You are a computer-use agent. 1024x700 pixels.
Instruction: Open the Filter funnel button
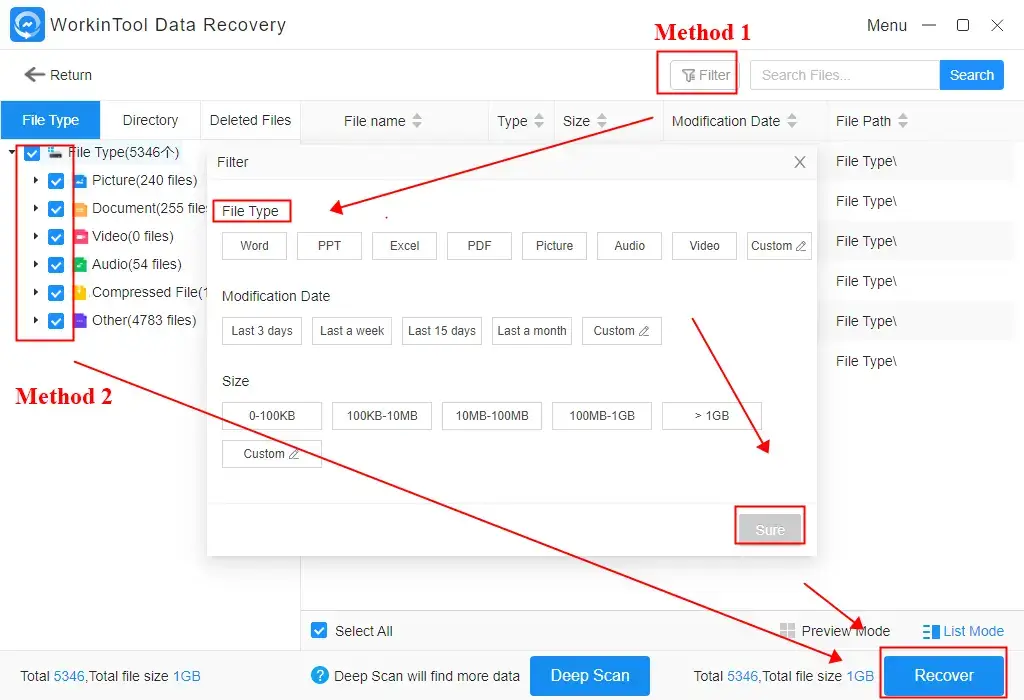(x=703, y=75)
